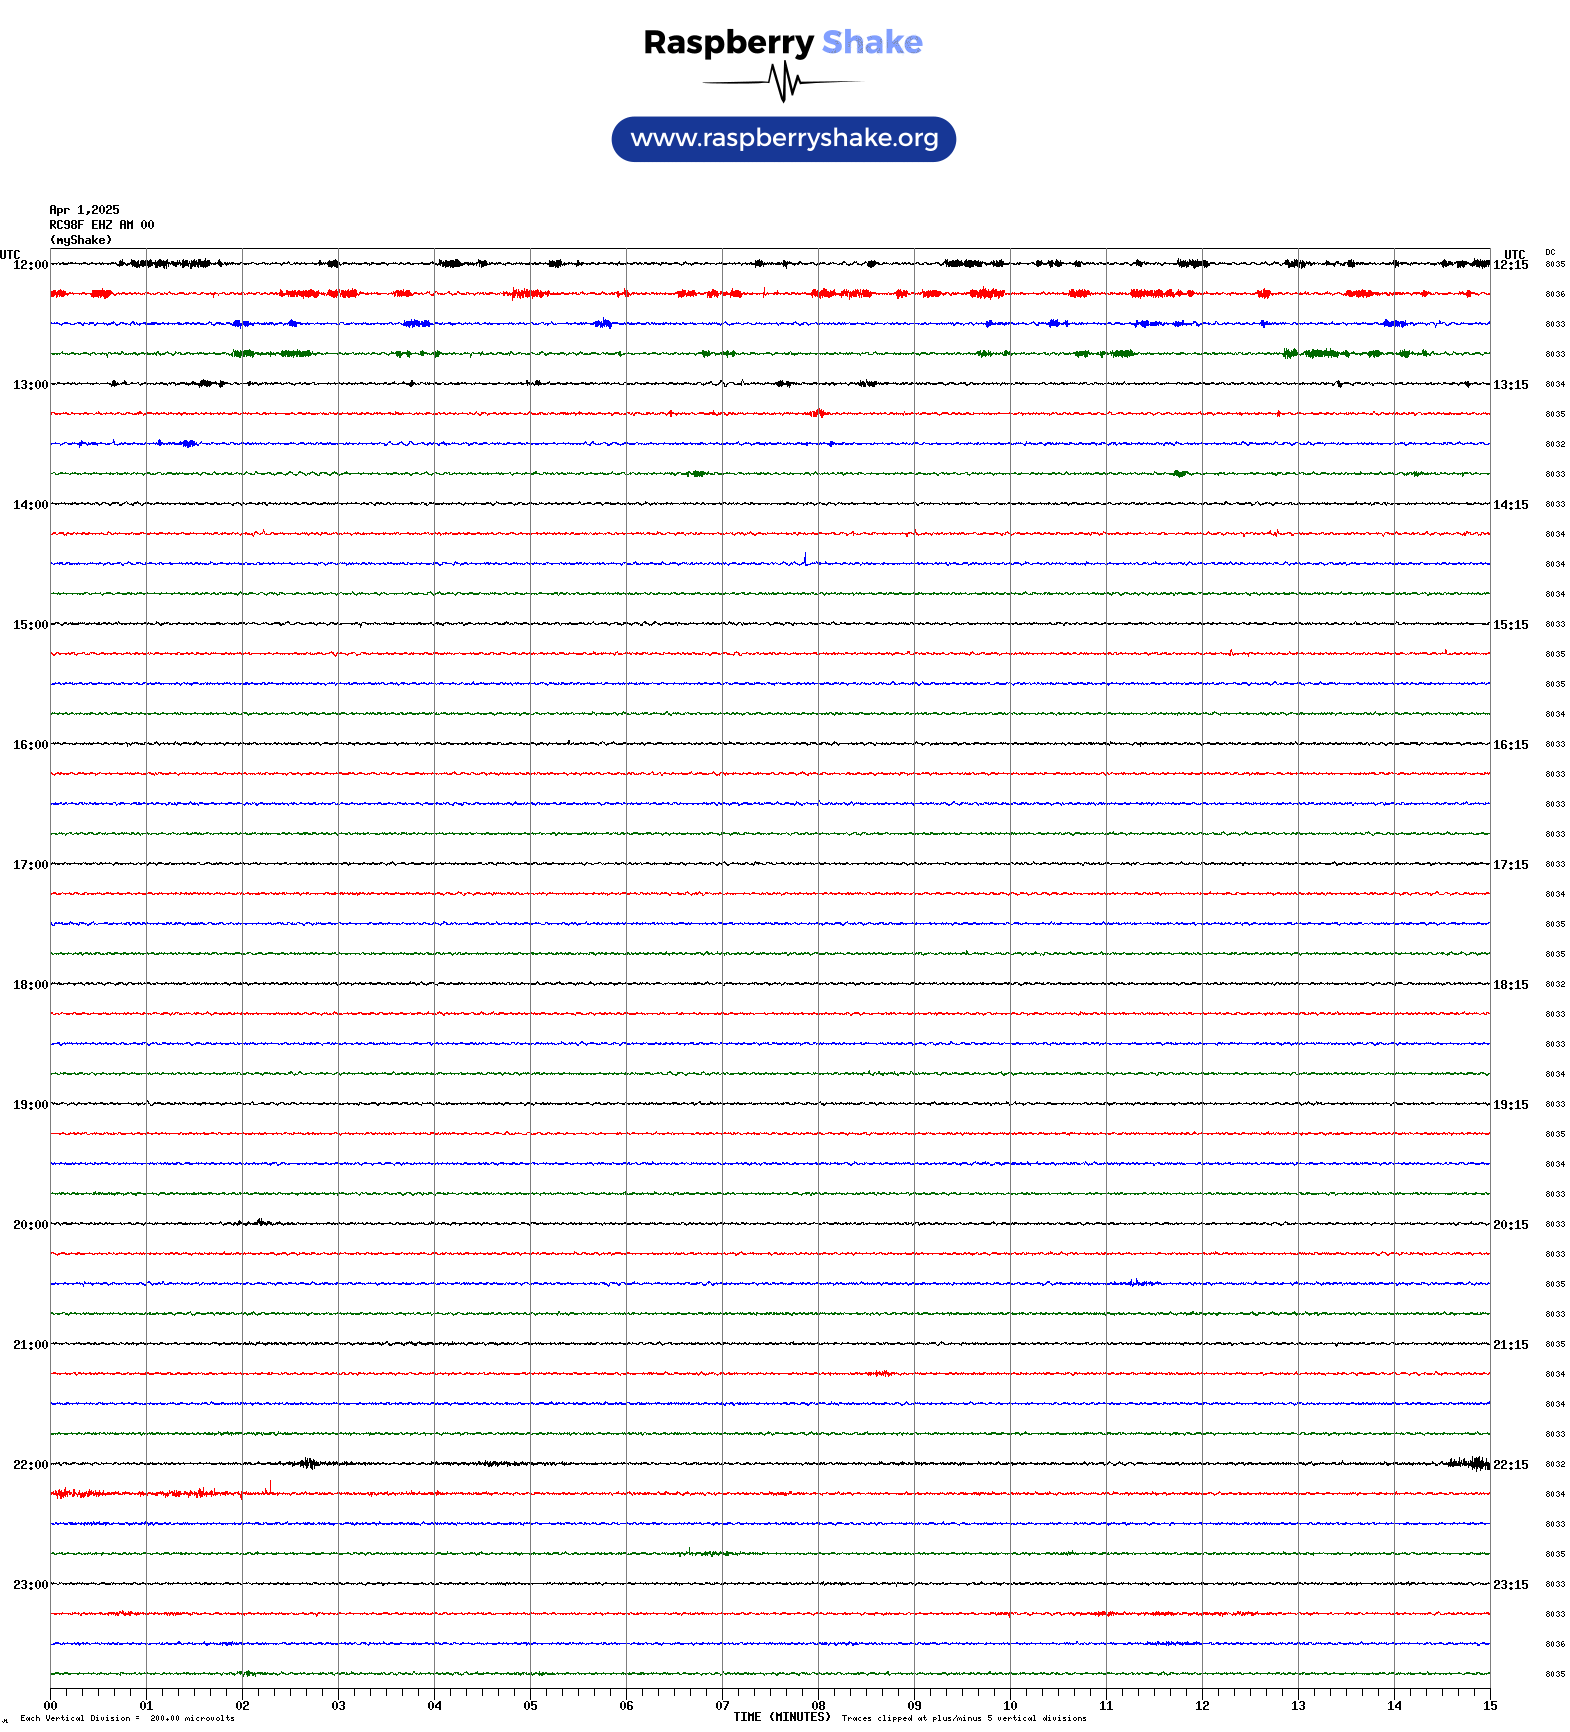This screenshot has height=1732, width=1570.
Task: Click the 16:00 left time label
Action: [30, 745]
